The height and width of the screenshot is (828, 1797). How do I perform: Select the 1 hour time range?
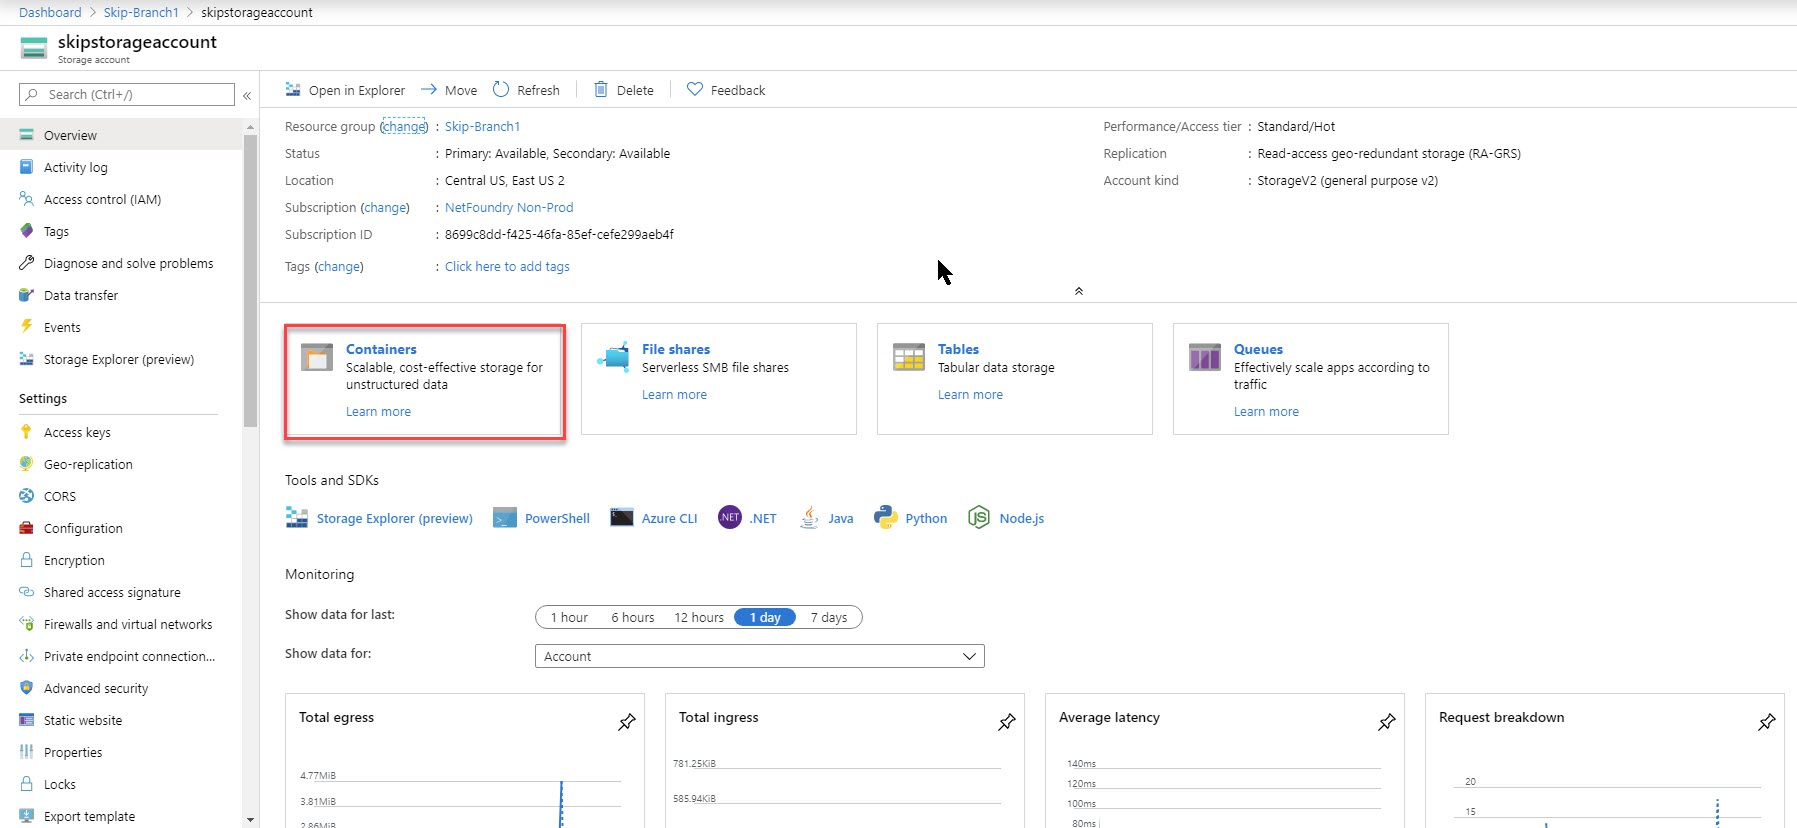click(x=569, y=617)
